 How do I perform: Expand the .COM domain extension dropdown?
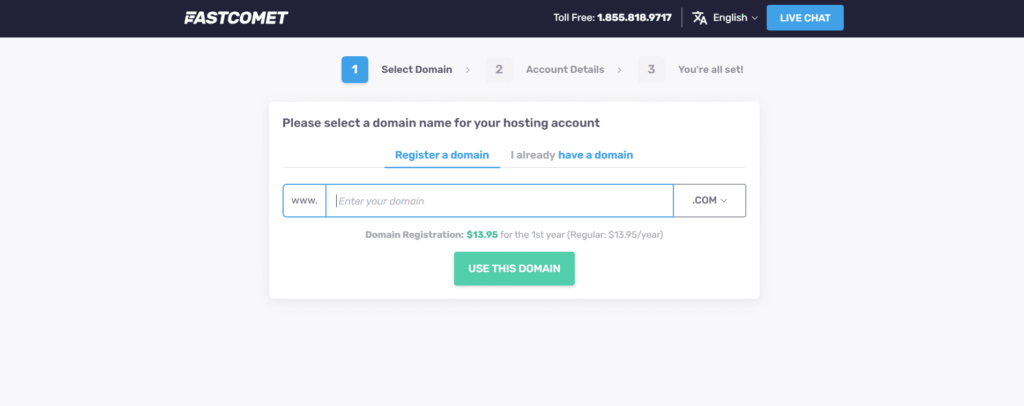[709, 201]
